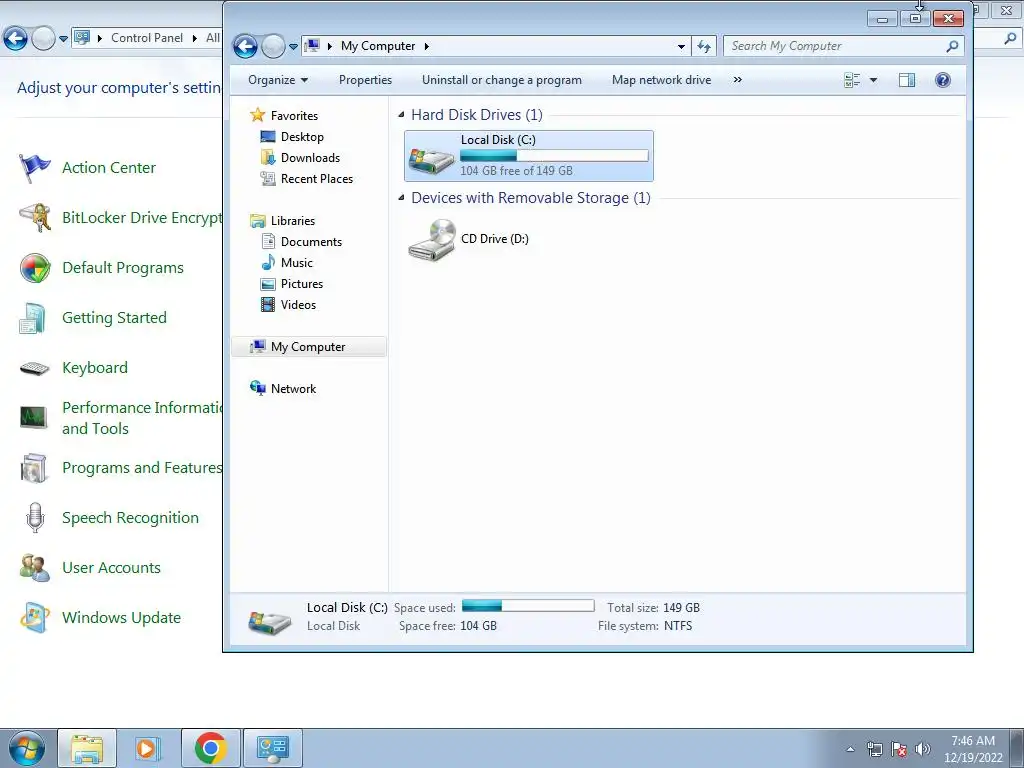This screenshot has height=768, width=1024.
Task: Open Help with the question mark icon
Action: click(942, 80)
